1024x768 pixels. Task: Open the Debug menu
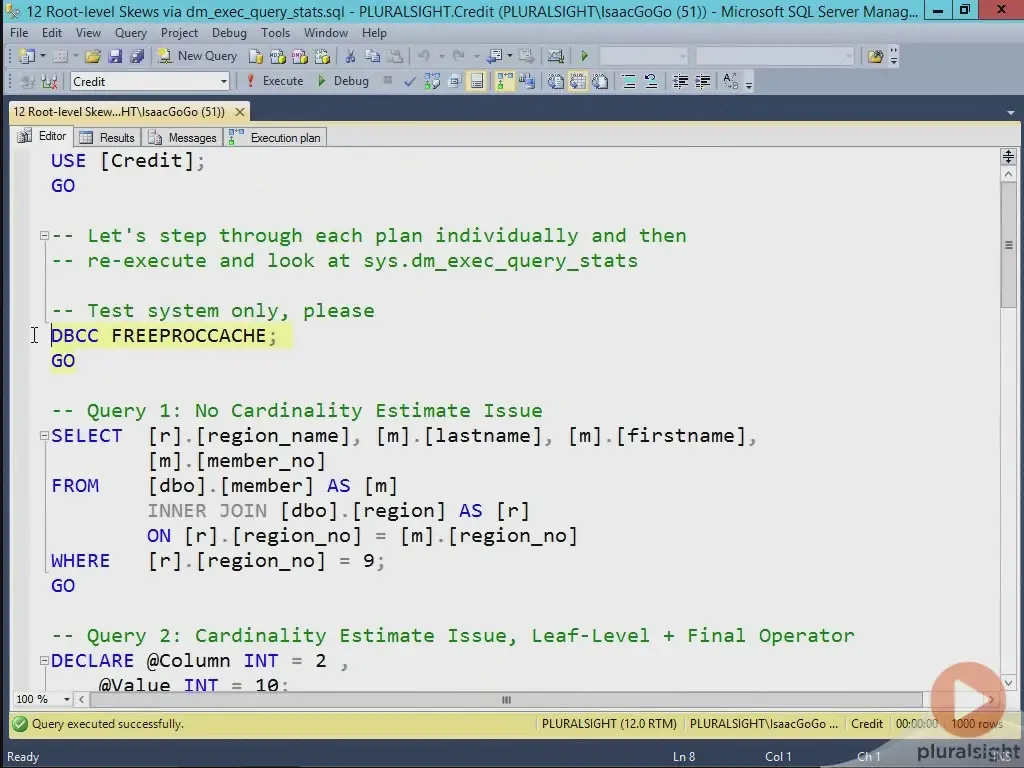(229, 33)
